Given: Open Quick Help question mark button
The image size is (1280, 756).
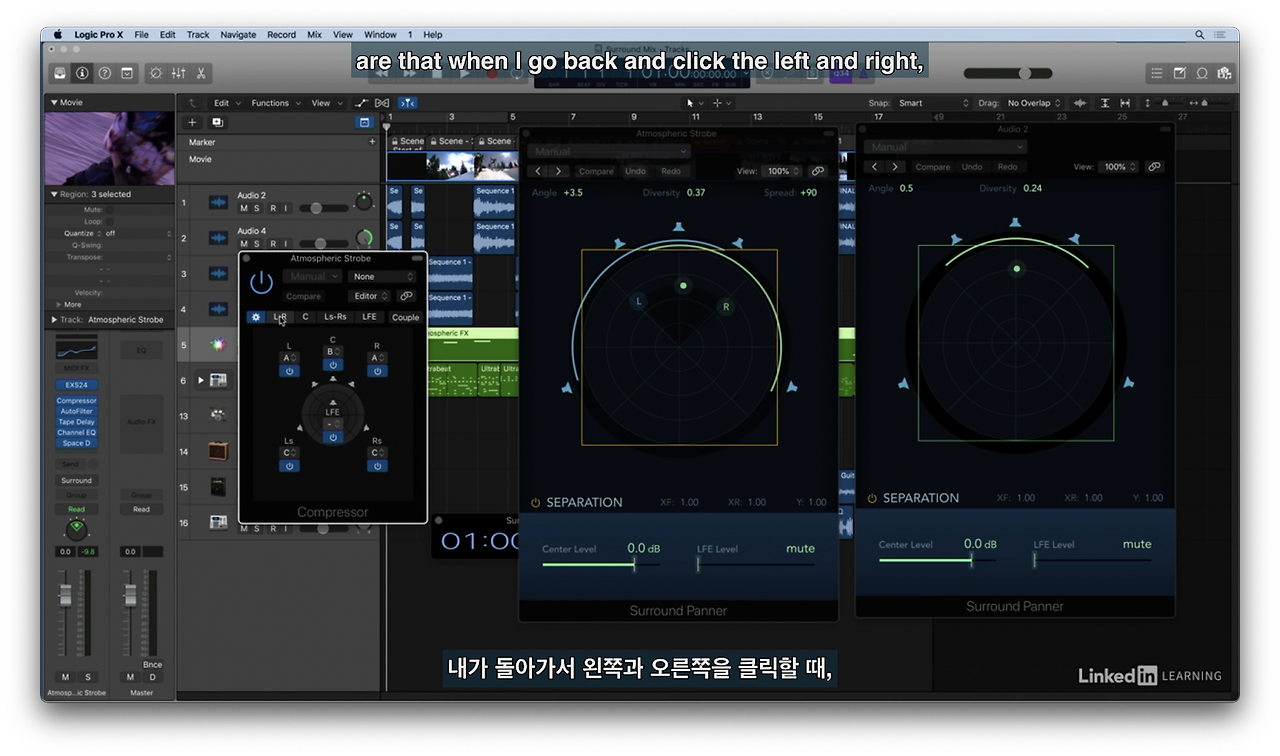Looking at the screenshot, I should pos(105,73).
